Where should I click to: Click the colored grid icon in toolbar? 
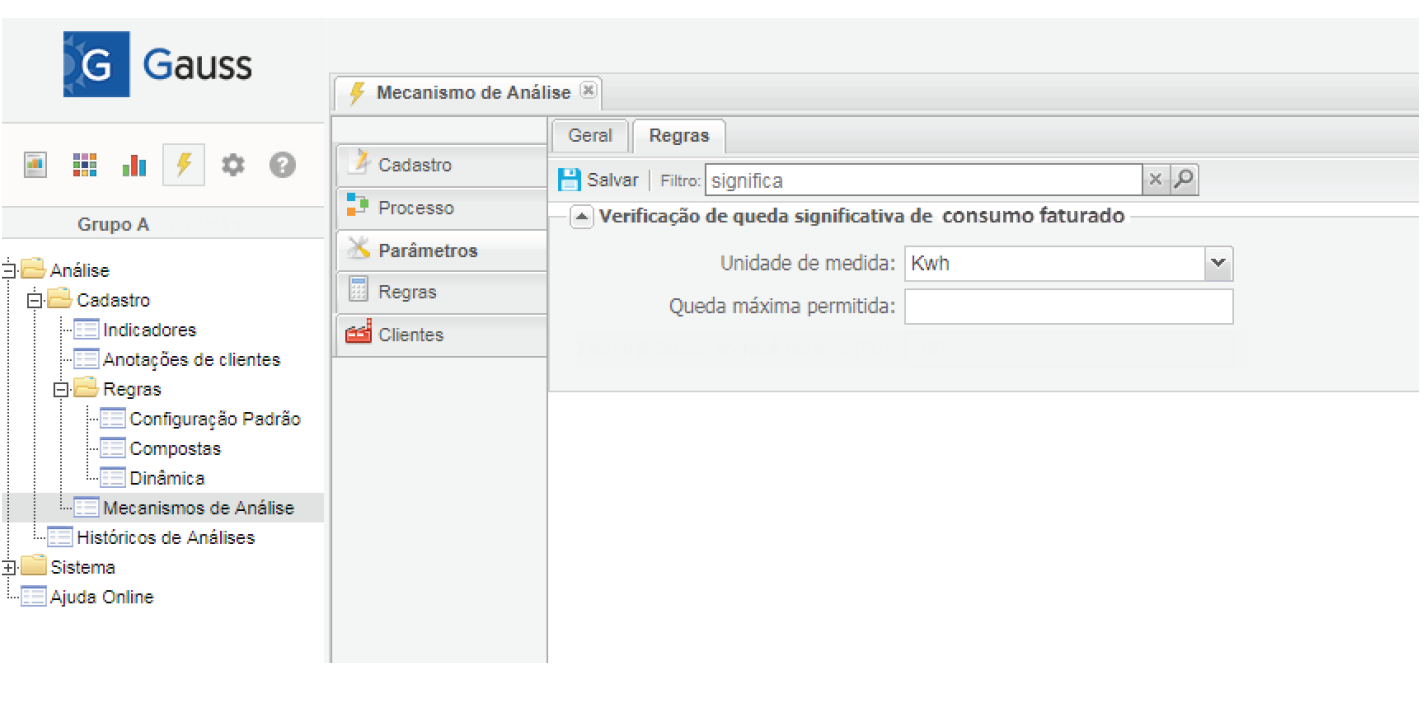[85, 165]
